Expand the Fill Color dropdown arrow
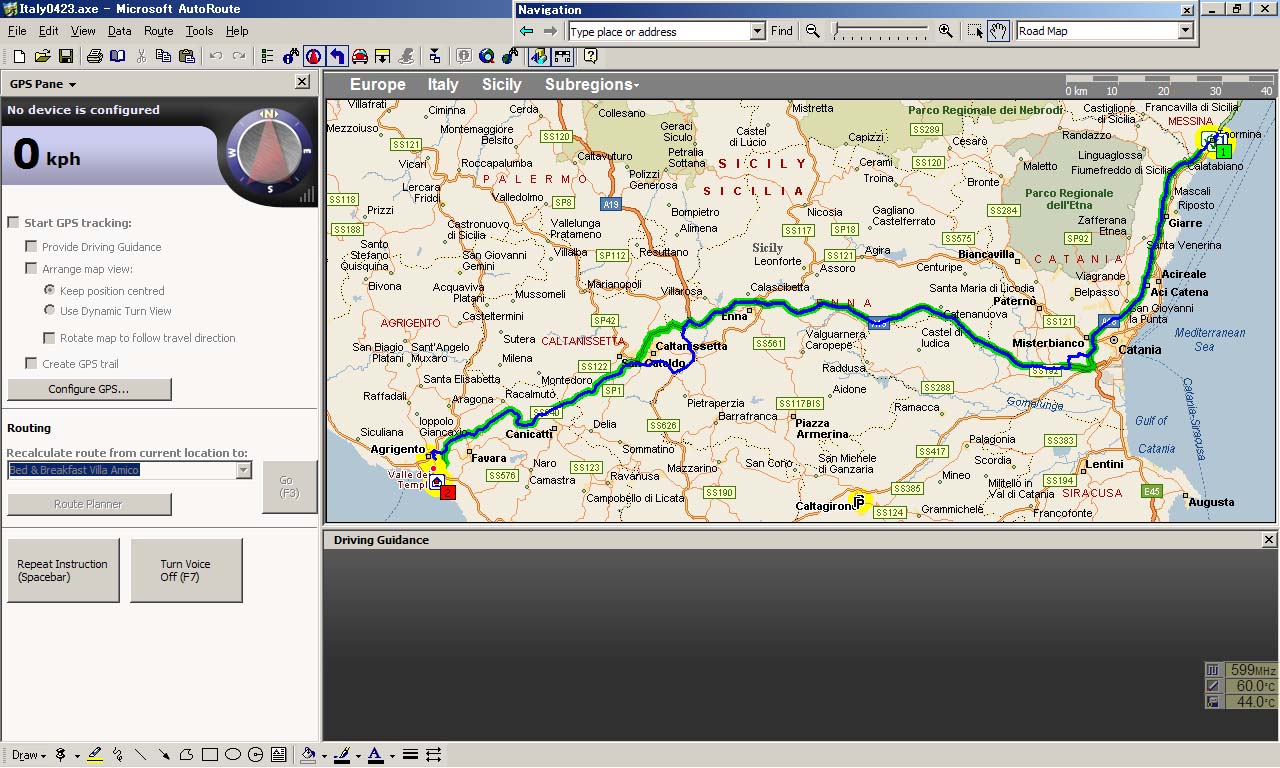1280x768 pixels. pyautogui.click(x=324, y=755)
